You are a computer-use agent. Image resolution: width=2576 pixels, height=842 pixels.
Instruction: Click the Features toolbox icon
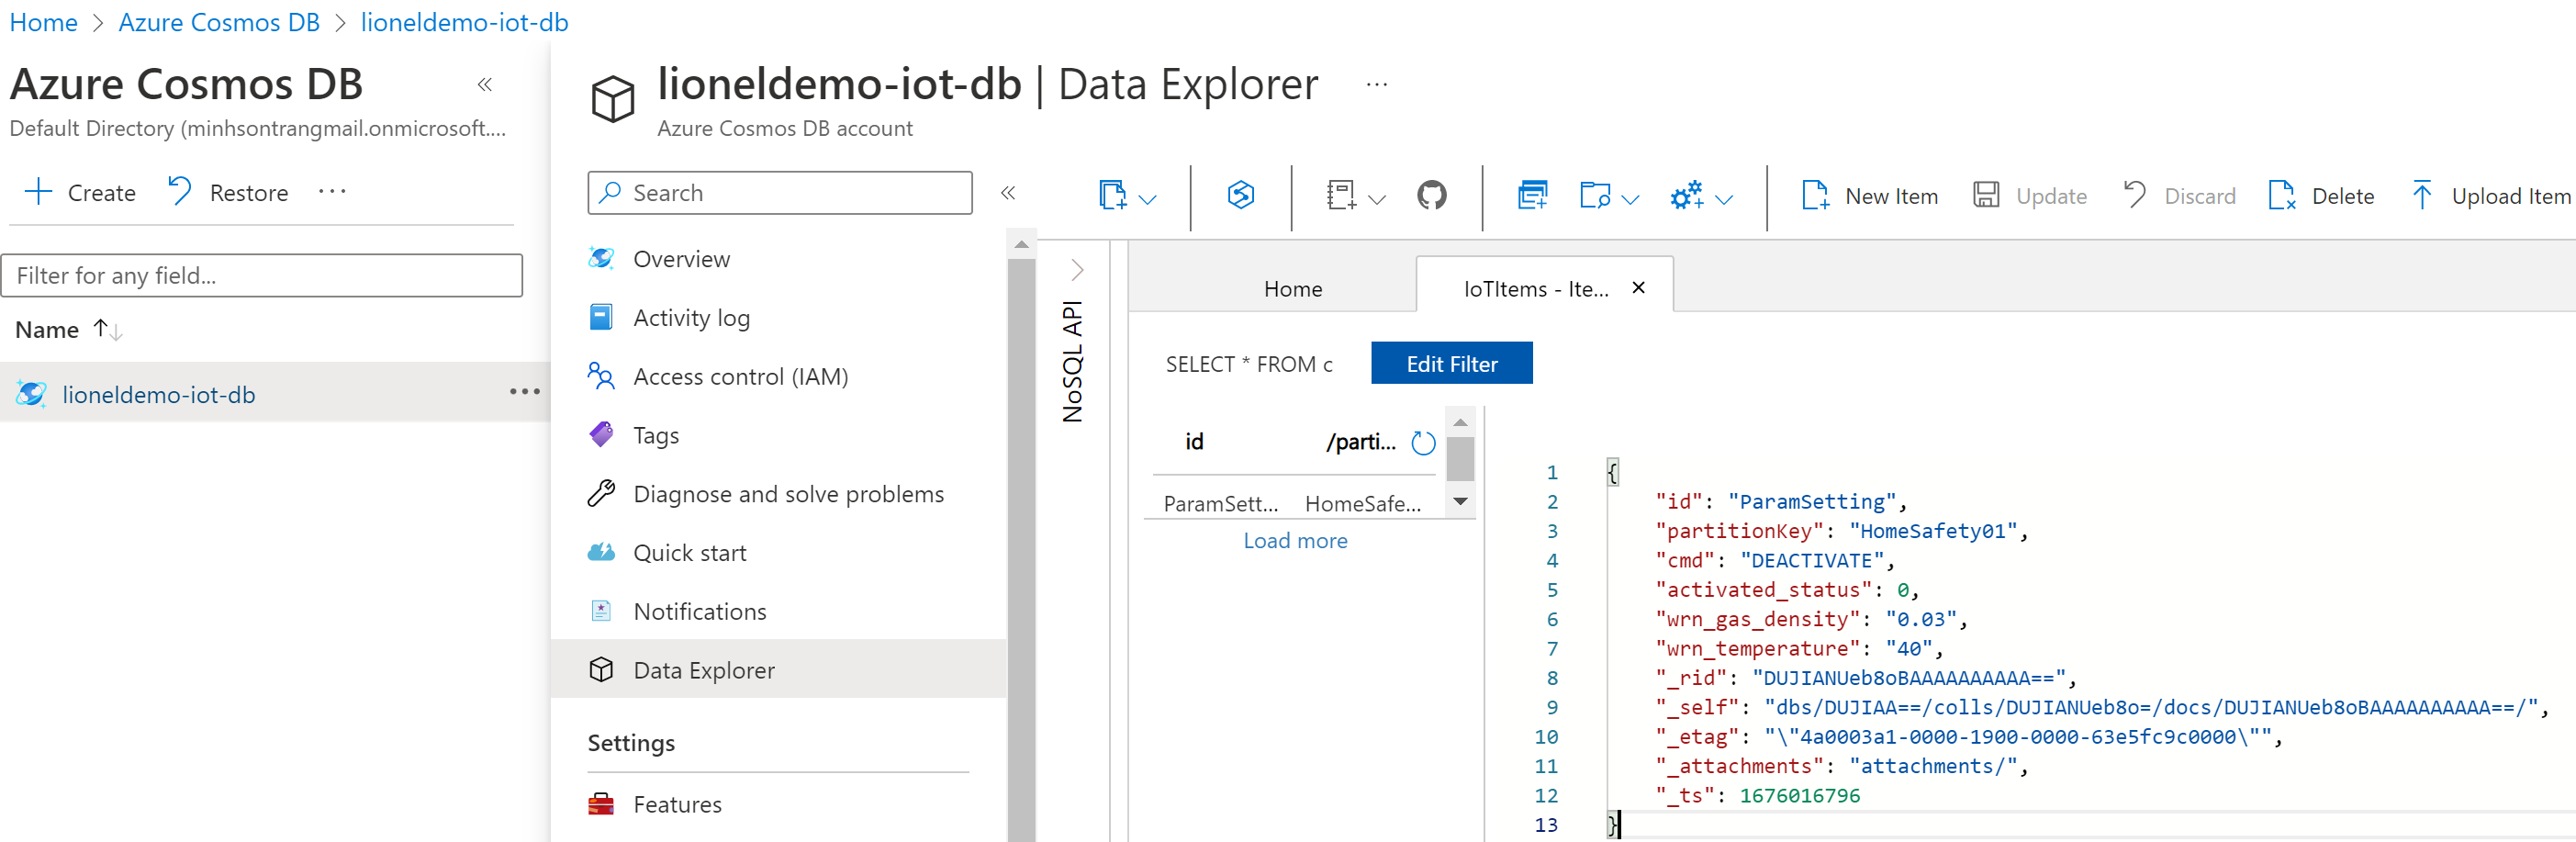(601, 804)
